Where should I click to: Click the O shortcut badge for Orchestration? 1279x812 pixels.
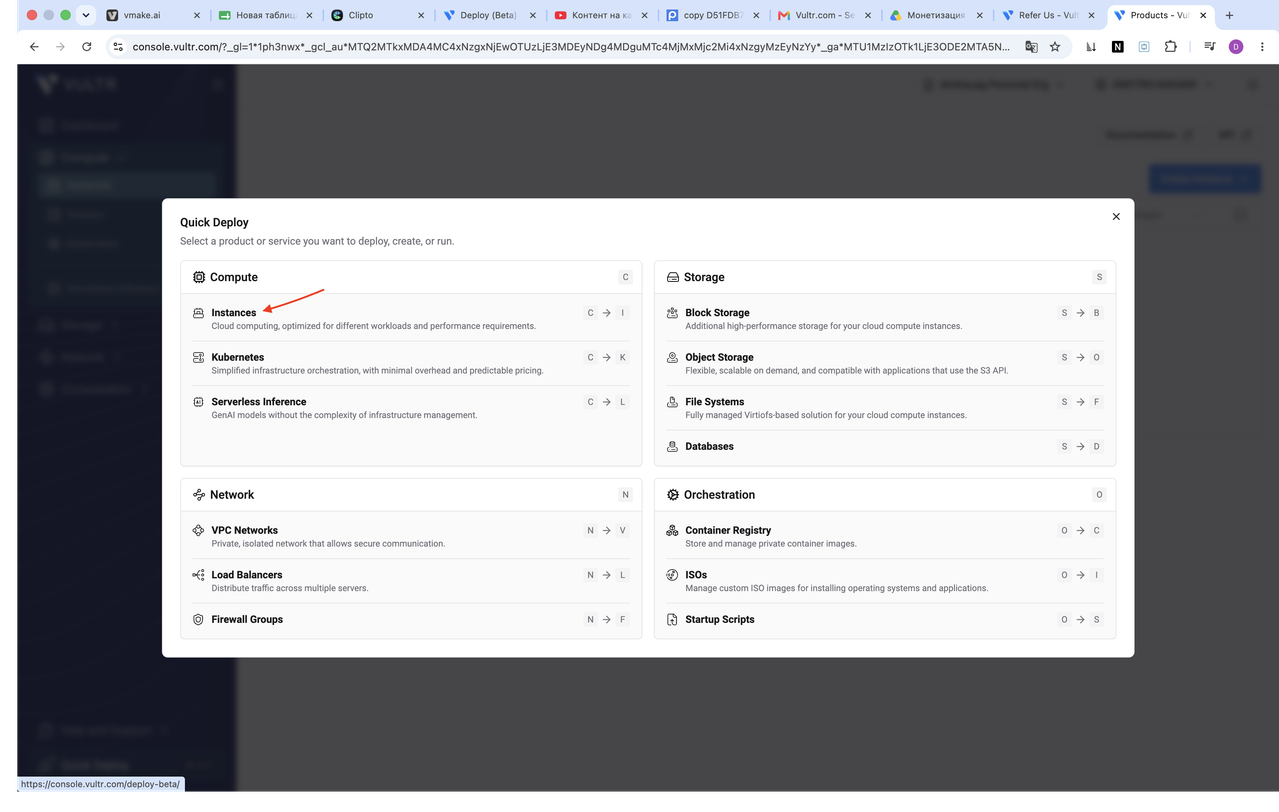click(1099, 495)
